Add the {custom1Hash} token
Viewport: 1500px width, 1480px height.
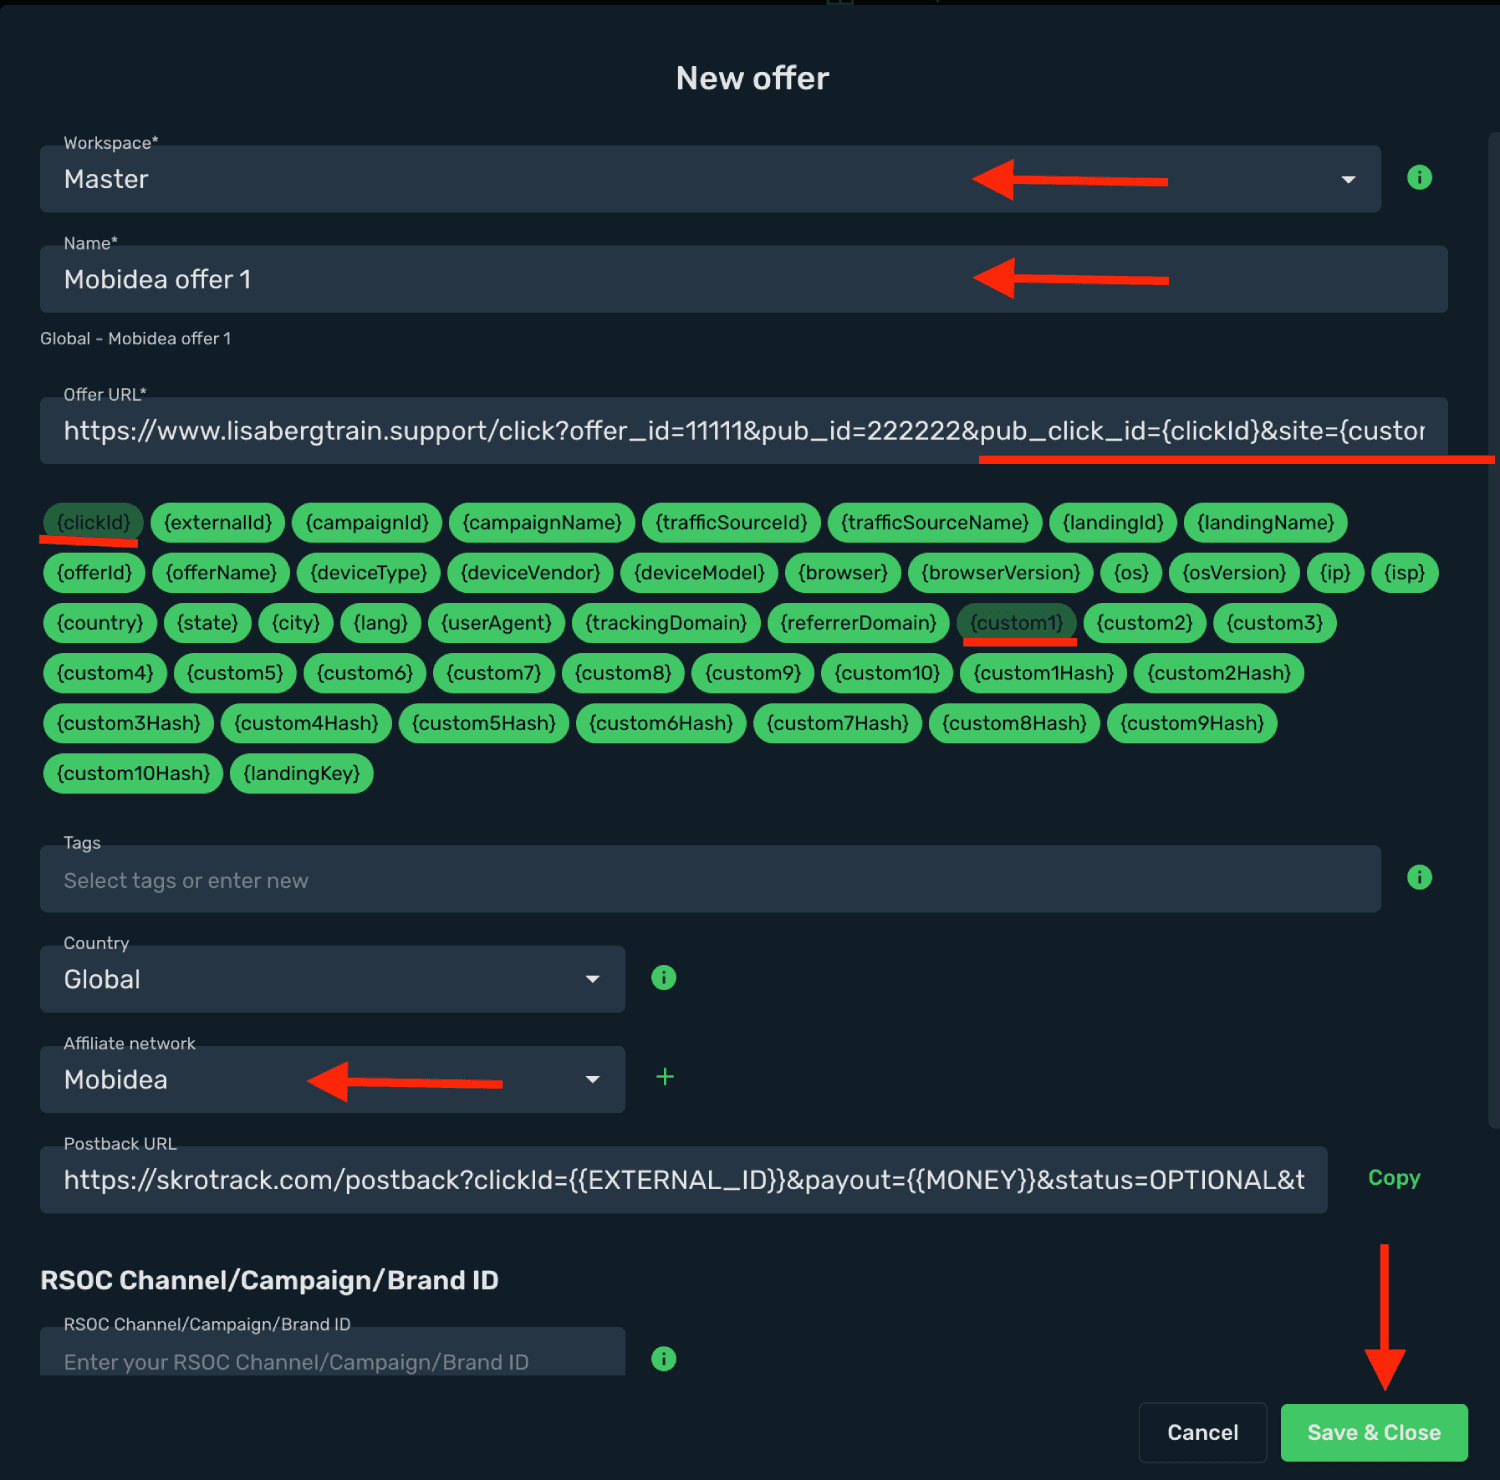coord(1044,673)
